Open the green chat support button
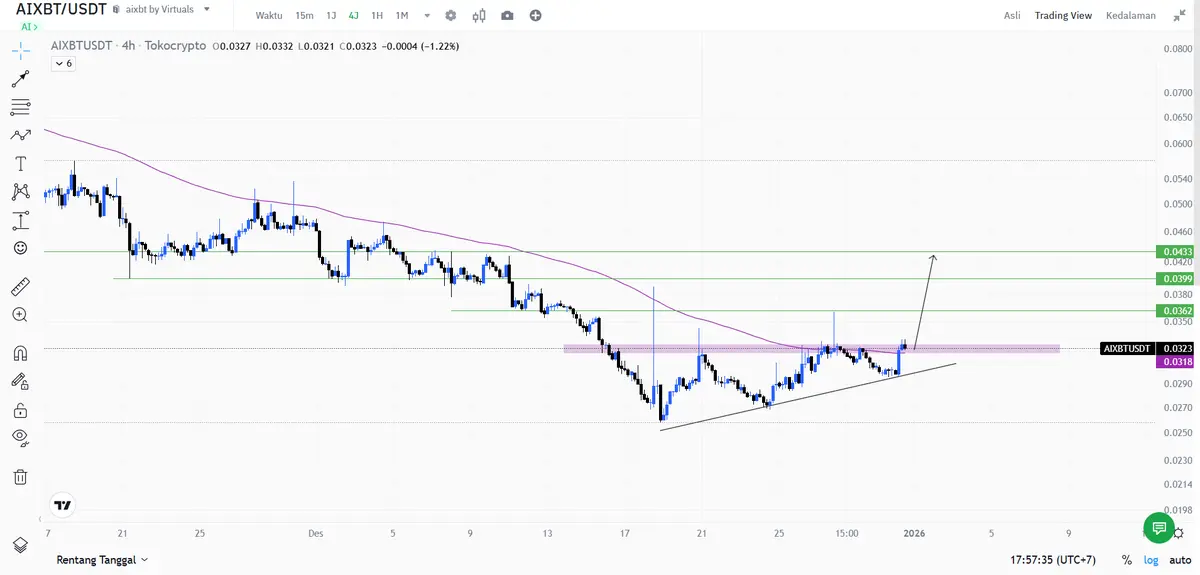 click(x=1158, y=527)
